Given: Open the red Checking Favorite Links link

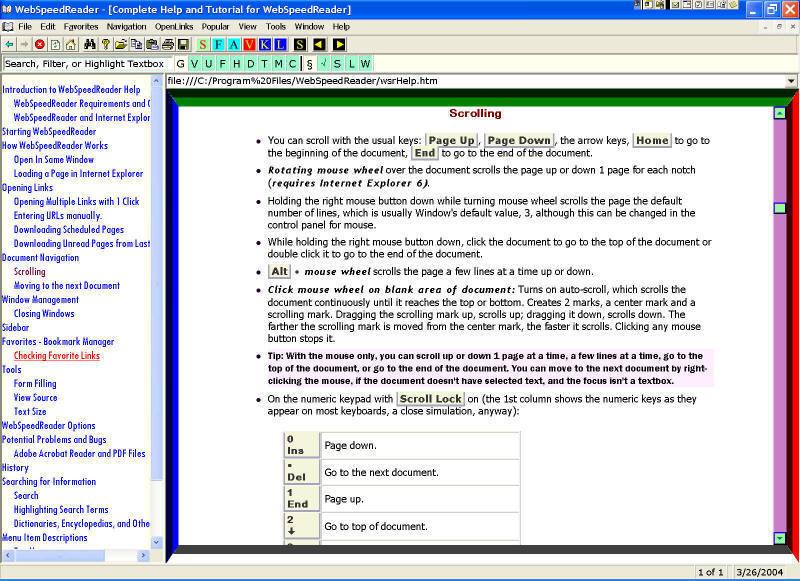Looking at the screenshot, I should (57, 356).
